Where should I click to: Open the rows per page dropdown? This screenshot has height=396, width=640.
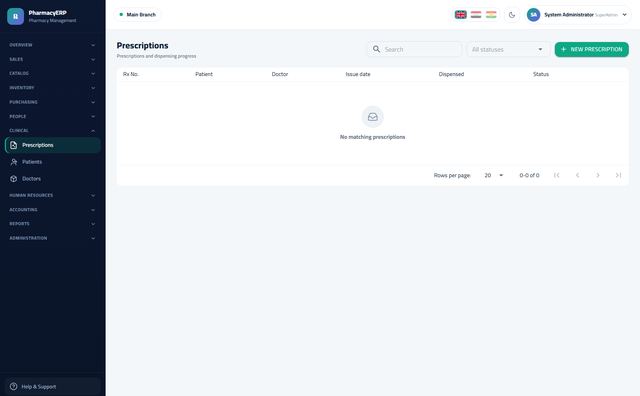[x=493, y=175]
